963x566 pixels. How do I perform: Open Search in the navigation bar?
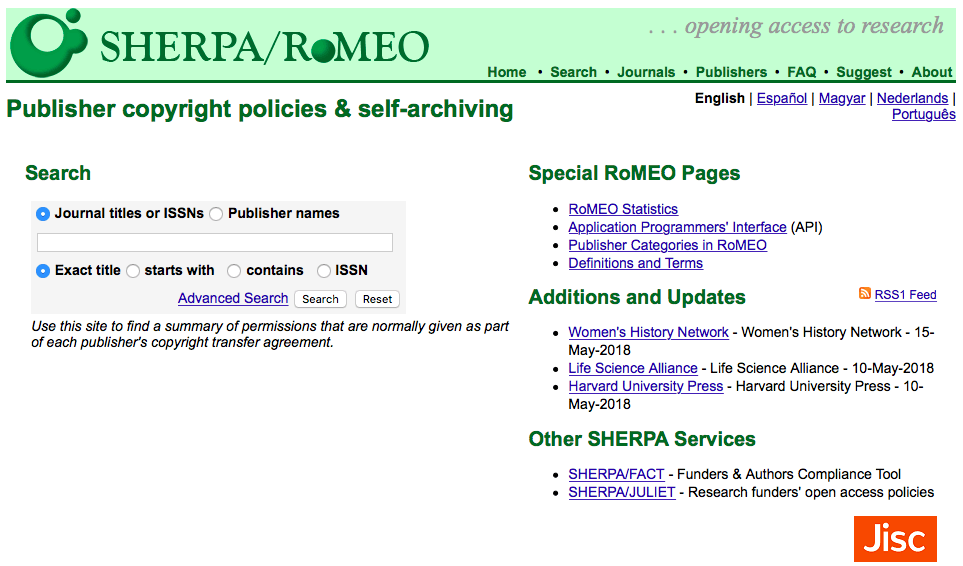coord(573,72)
